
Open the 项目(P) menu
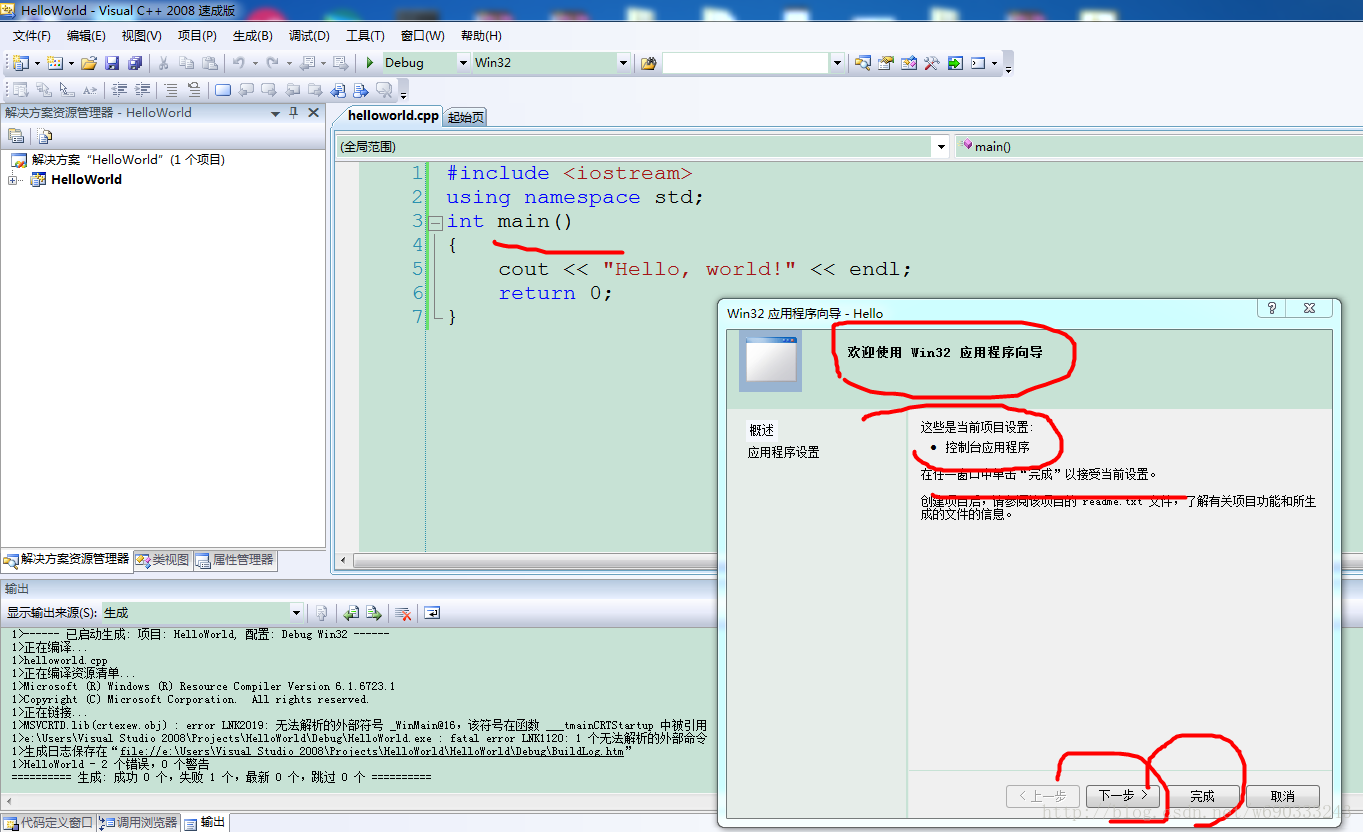click(197, 36)
